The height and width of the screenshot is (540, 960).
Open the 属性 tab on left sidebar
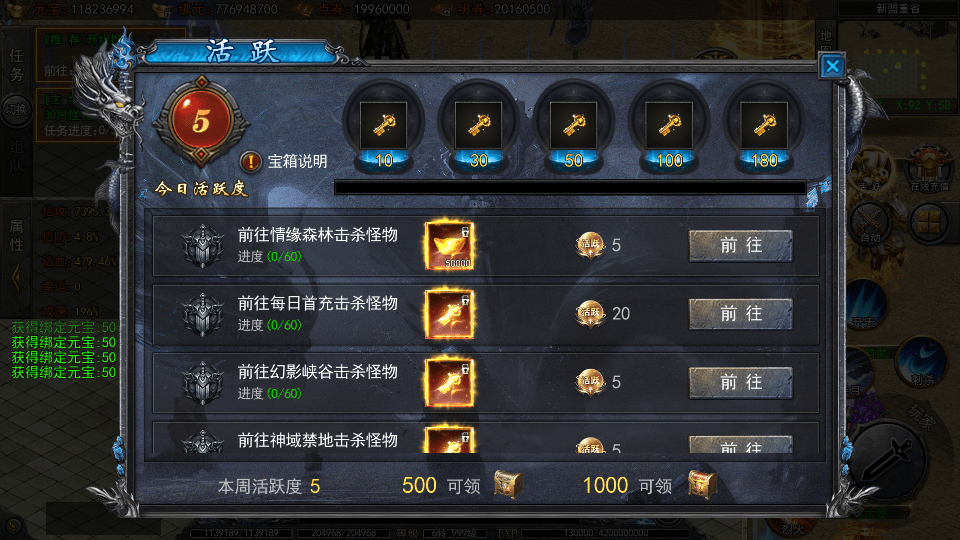pos(16,236)
